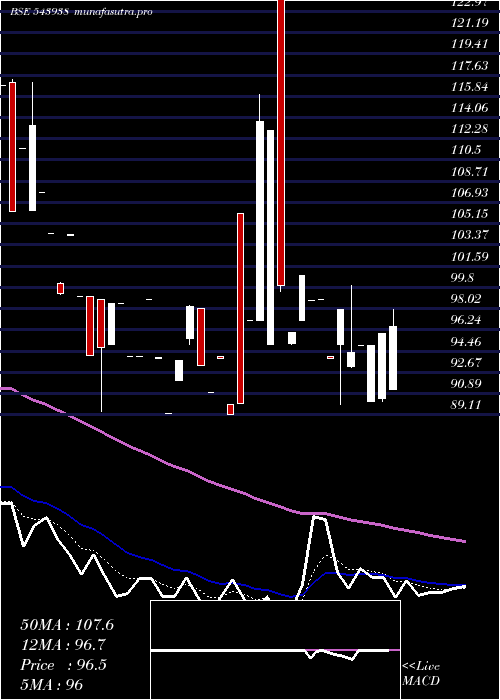This screenshot has height=700, width=500.
Task: Click the 12MA : 96.7 readout
Action: (x=63, y=645)
